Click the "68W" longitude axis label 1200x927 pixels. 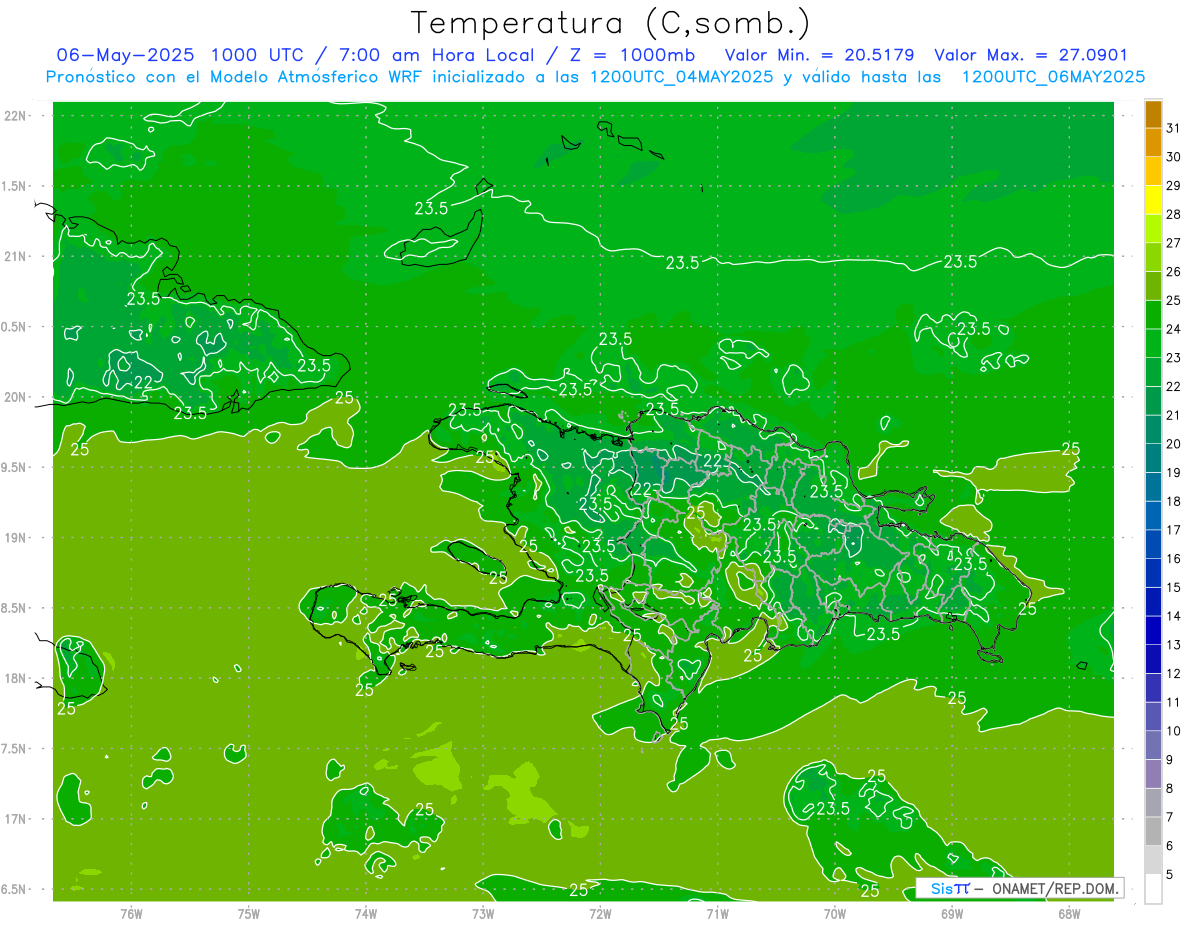[x=1069, y=913]
